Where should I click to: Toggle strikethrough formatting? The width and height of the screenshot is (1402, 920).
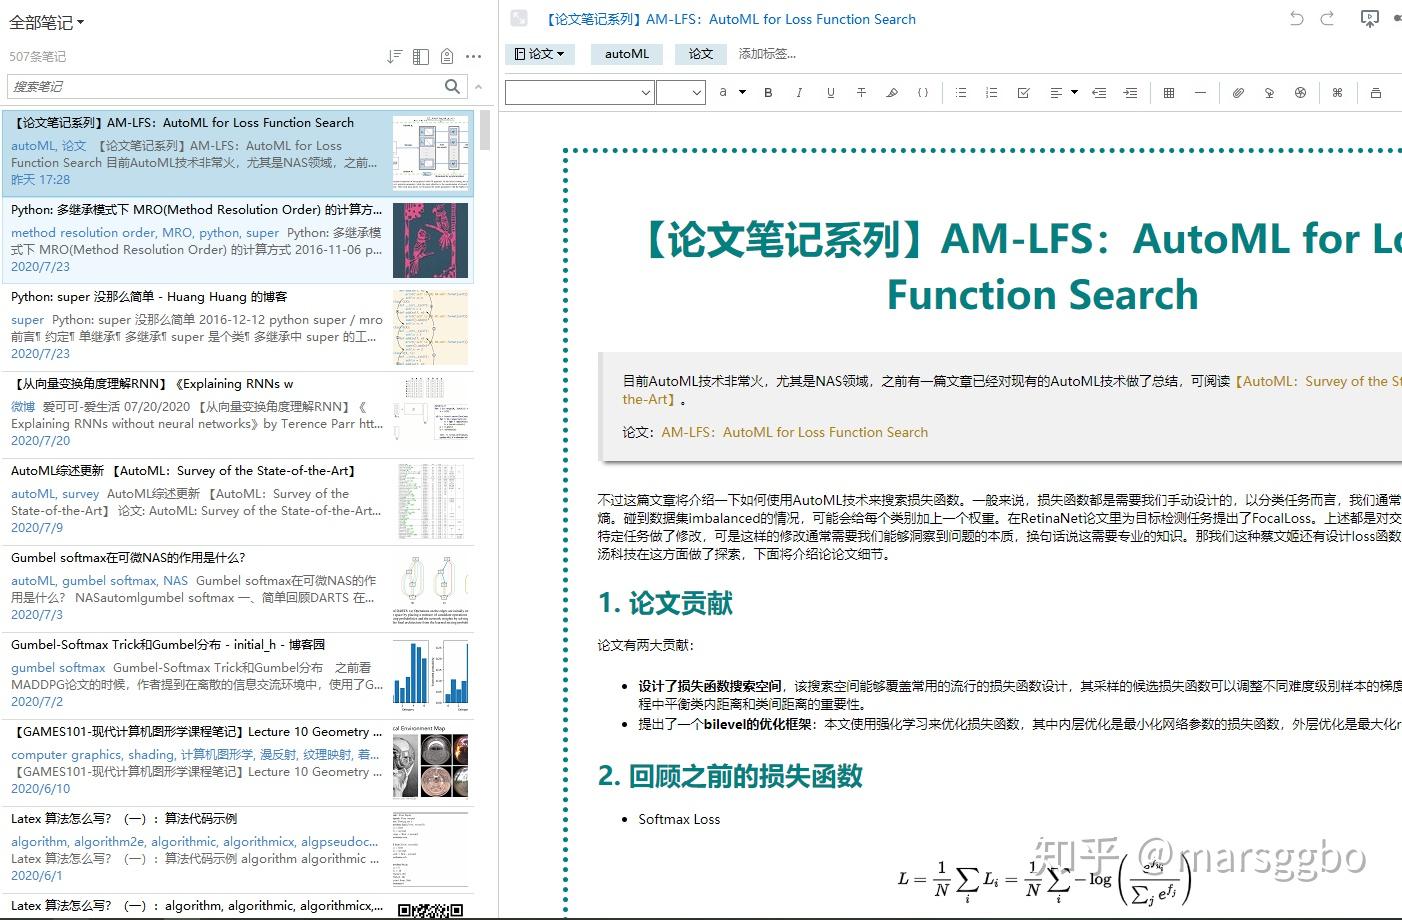(861, 93)
